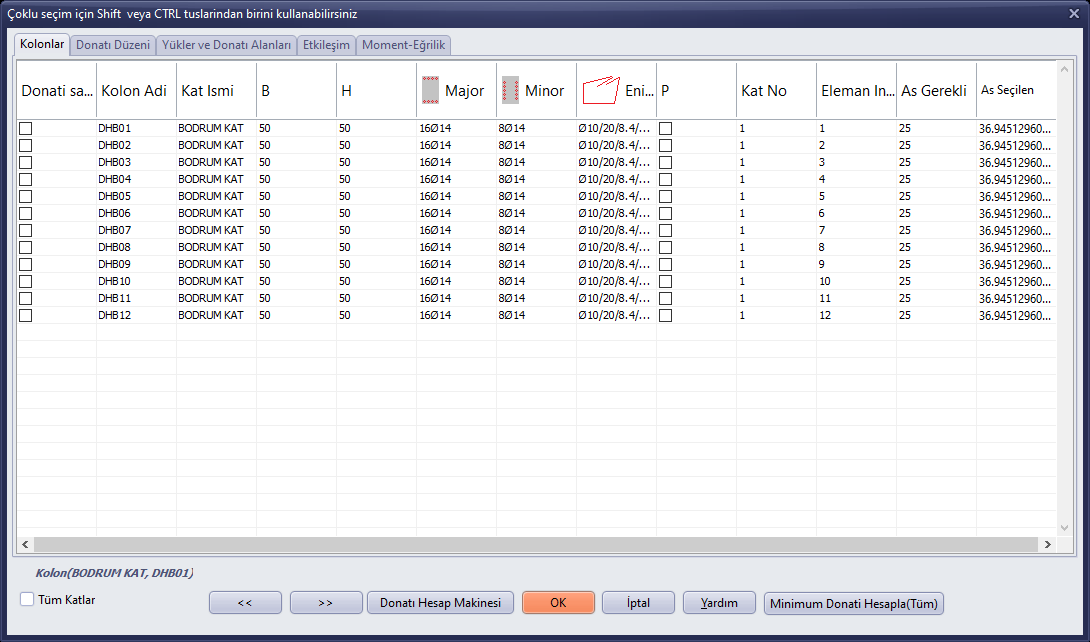Enable the P checkbox in row DHB09
The image size is (1090, 642).
point(665,264)
